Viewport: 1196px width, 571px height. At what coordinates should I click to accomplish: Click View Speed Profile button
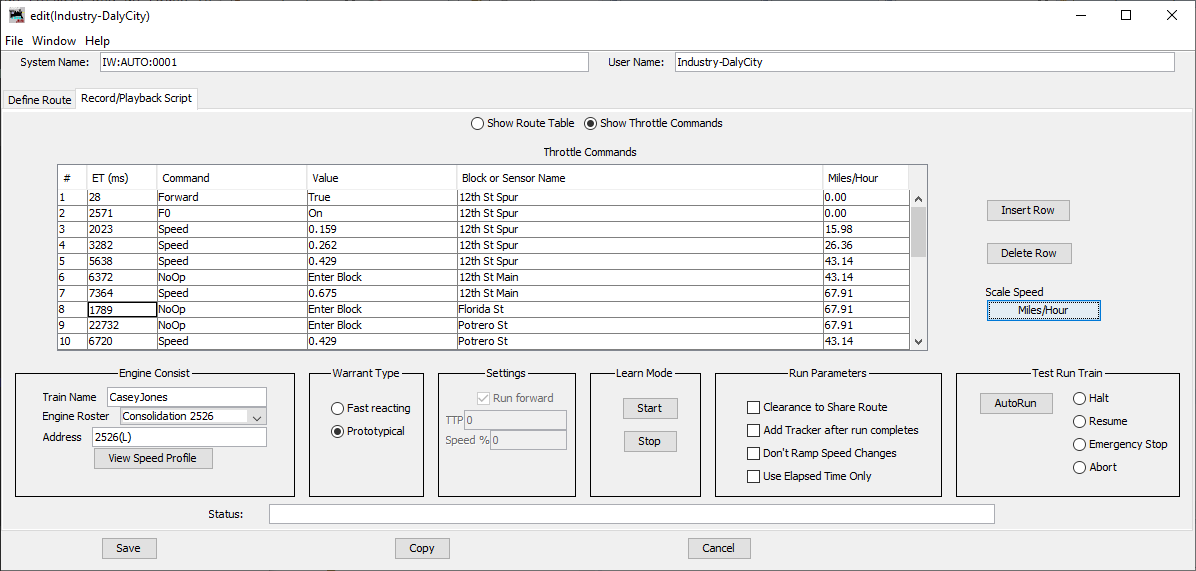click(x=153, y=458)
